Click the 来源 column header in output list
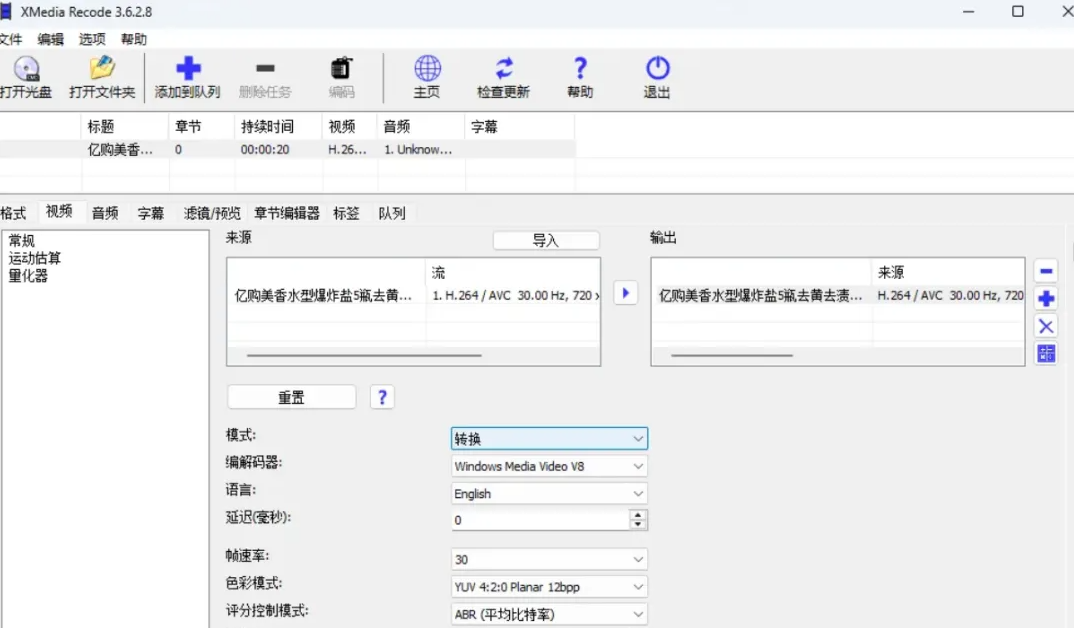Viewport: 1074px width, 628px height. tap(948, 273)
